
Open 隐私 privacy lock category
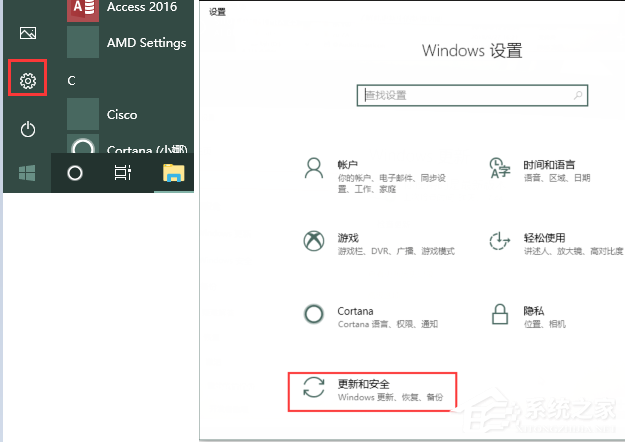click(x=527, y=316)
